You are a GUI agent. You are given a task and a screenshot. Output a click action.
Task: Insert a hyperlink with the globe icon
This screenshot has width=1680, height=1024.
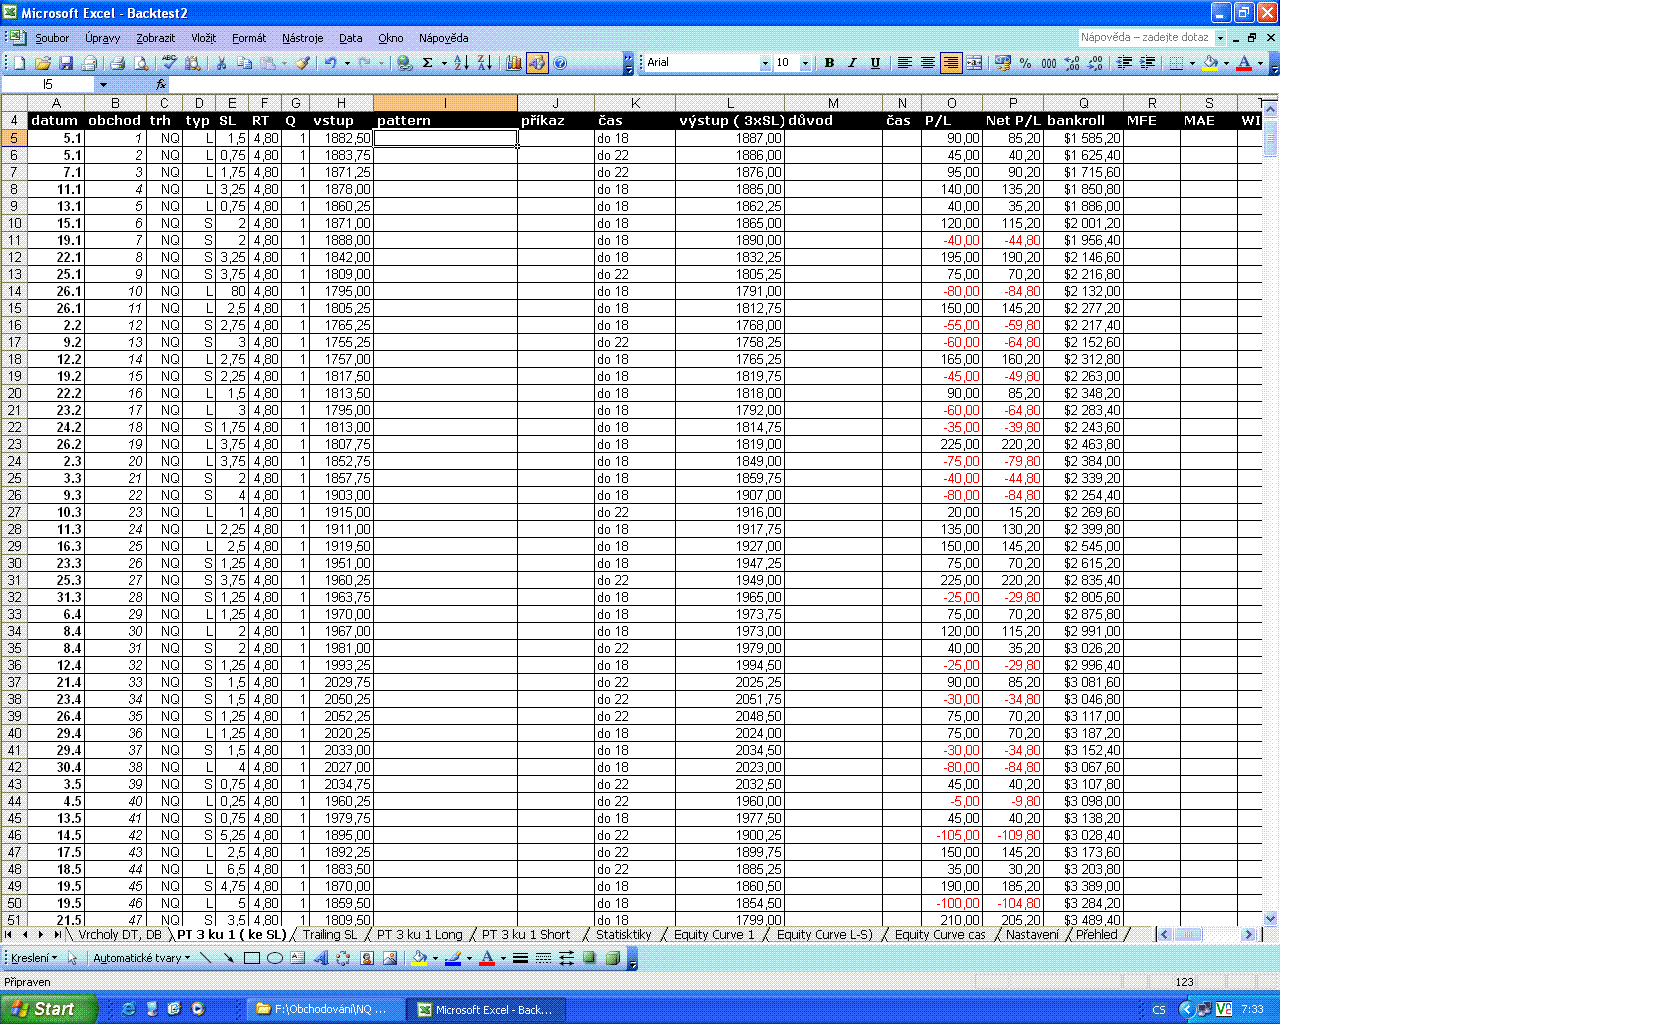point(404,63)
